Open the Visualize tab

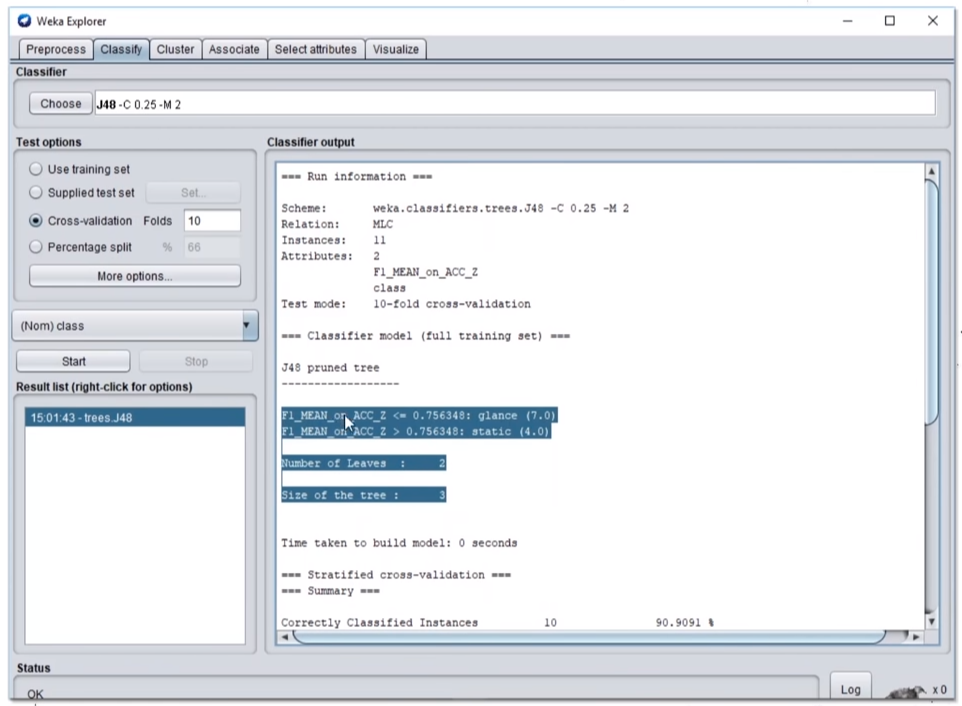pyautogui.click(x=396, y=49)
